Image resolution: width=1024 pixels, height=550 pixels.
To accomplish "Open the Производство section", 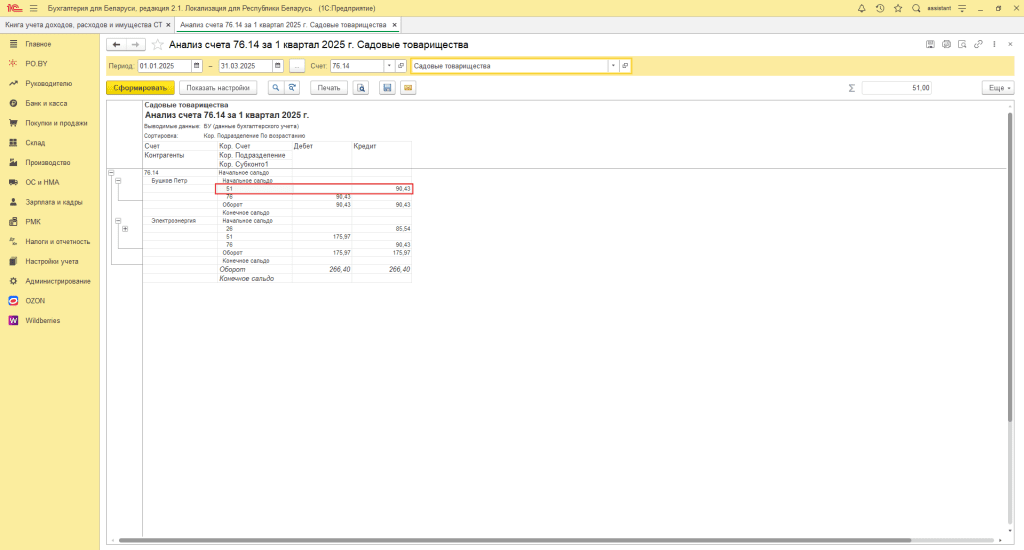I will coord(48,163).
